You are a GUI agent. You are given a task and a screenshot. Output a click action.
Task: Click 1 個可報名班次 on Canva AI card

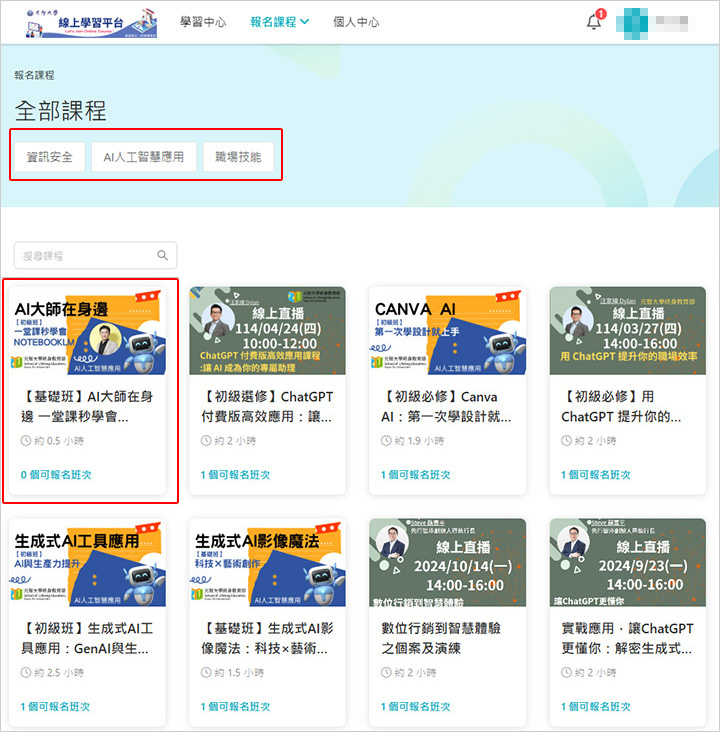click(x=416, y=475)
